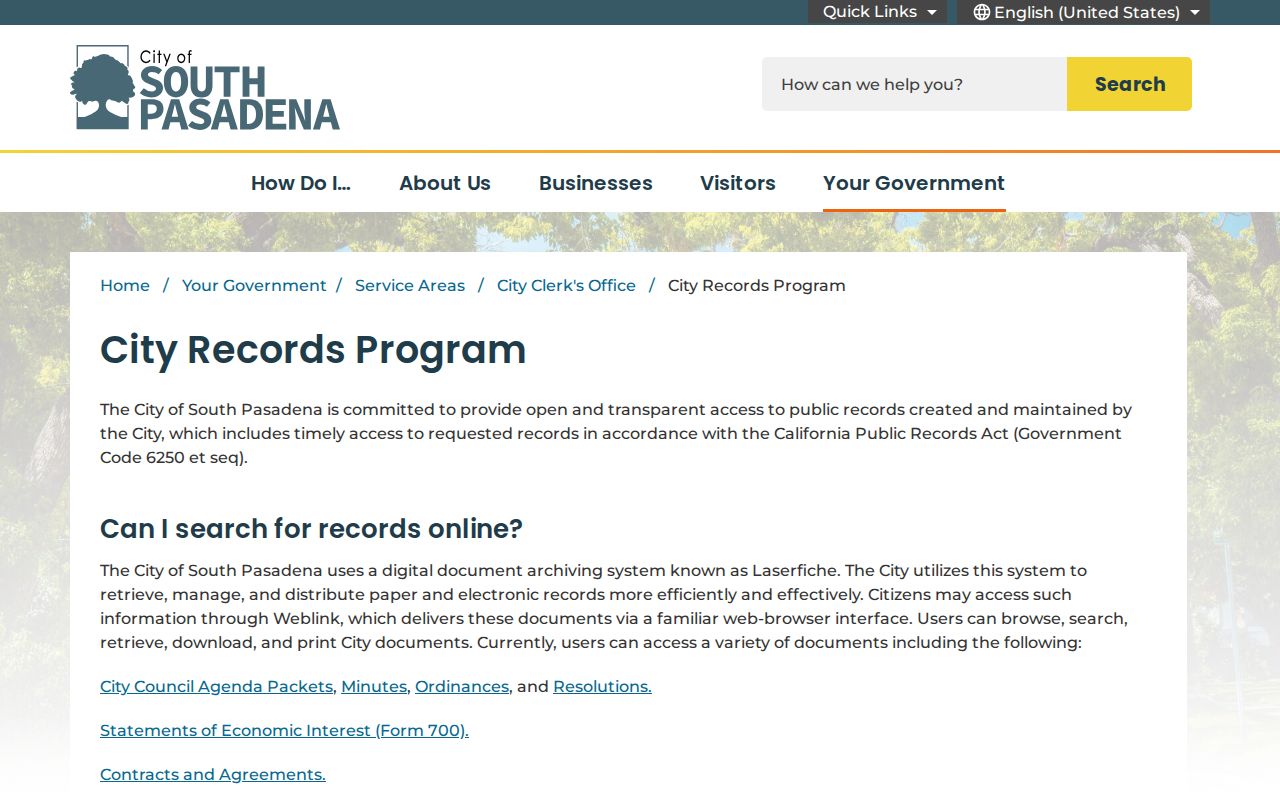The width and height of the screenshot is (1280, 800).
Task: Select the Your Government breadcrumb link
Action: [254, 286]
